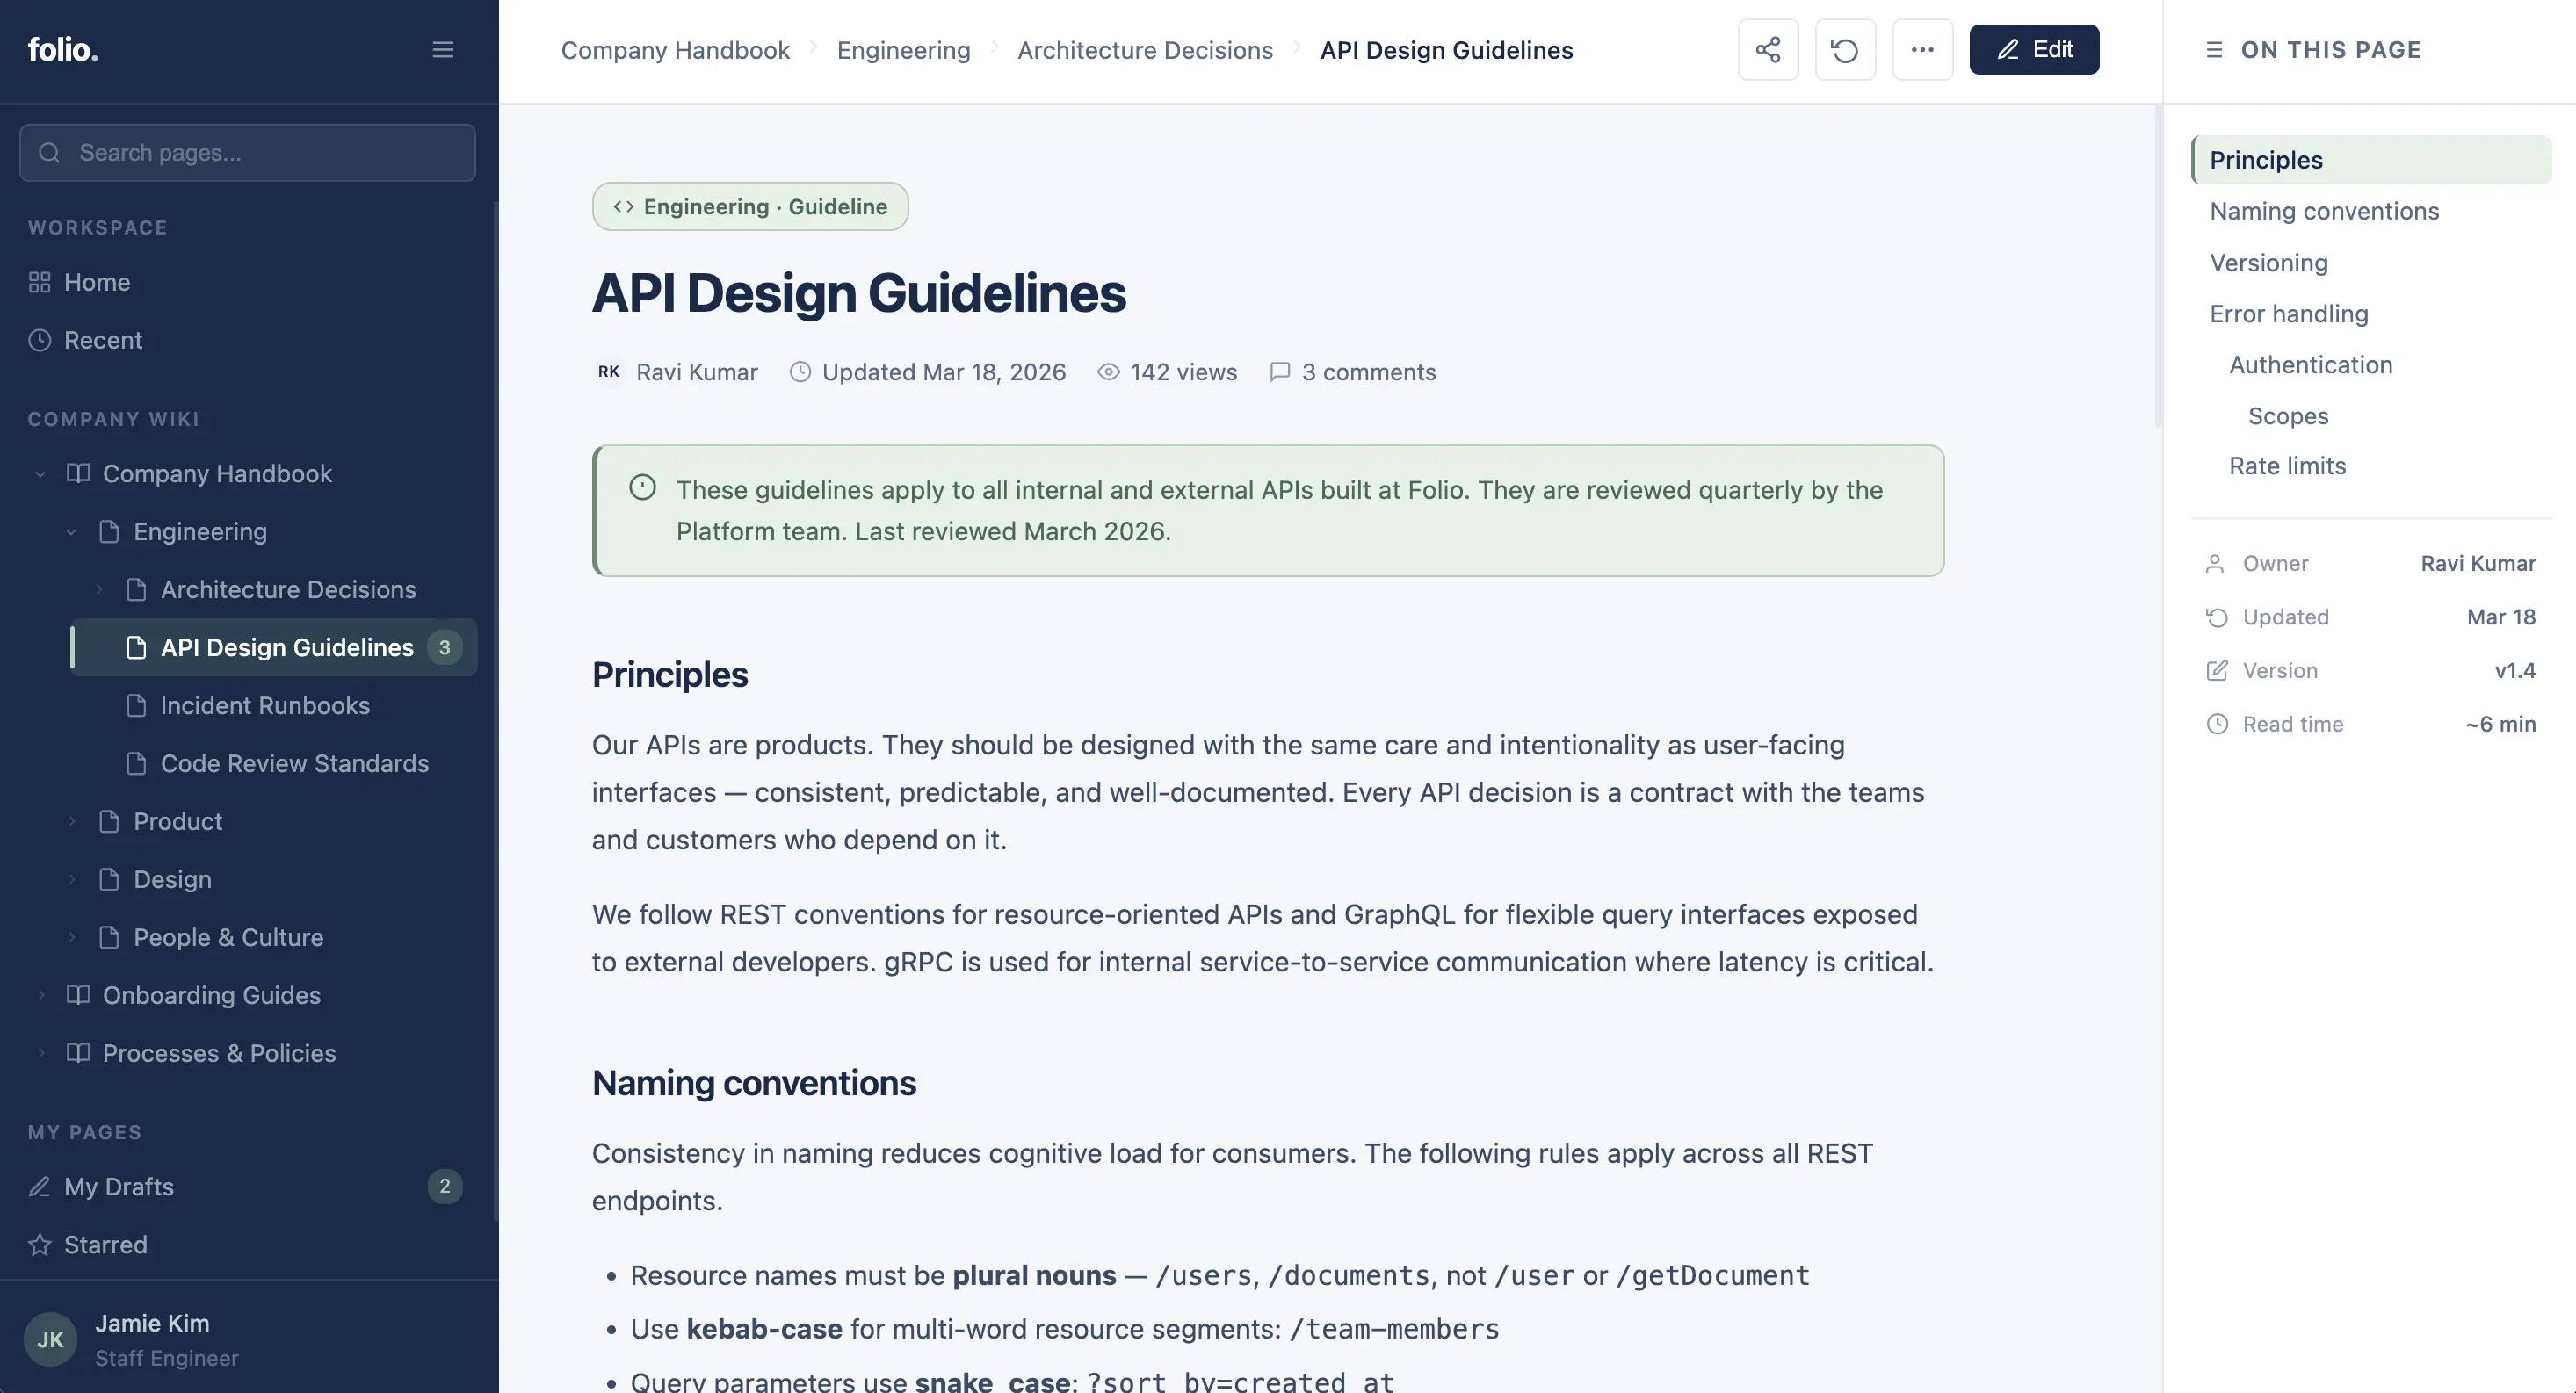This screenshot has width=2576, height=1393.
Task: Open the 3 comments link
Action: (x=1369, y=372)
